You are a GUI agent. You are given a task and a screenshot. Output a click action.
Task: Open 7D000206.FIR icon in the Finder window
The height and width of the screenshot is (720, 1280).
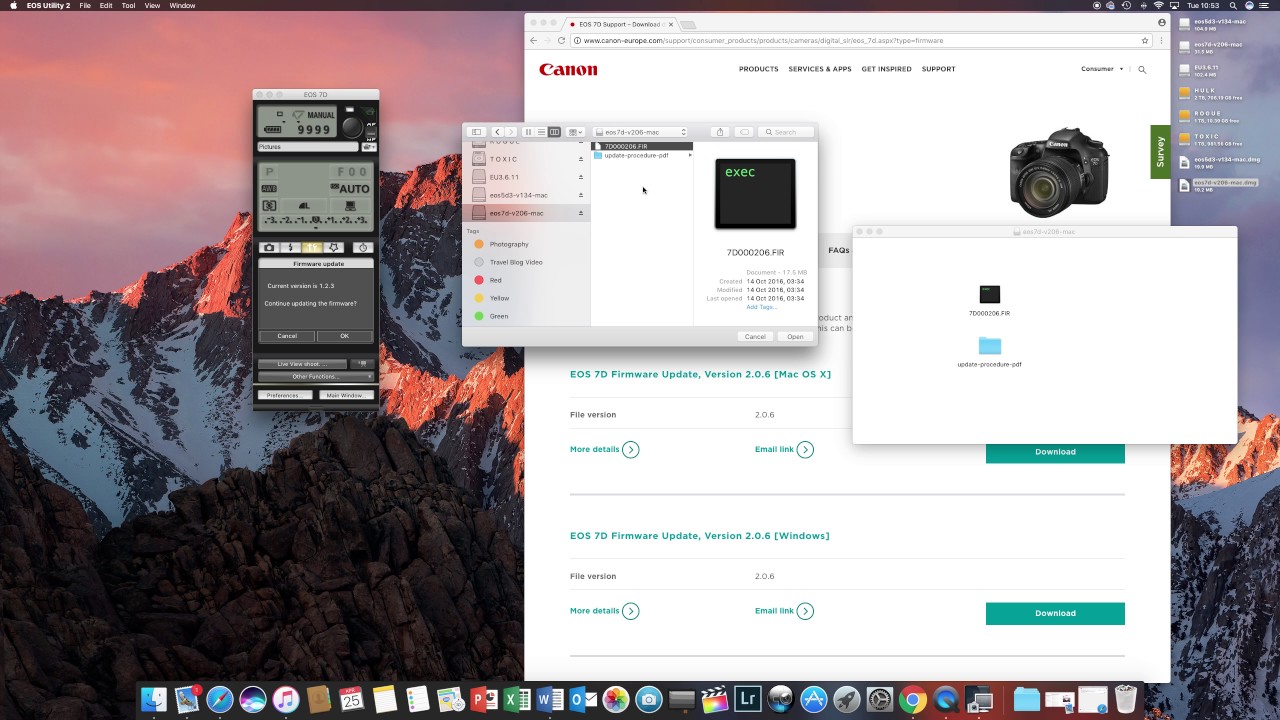click(x=989, y=294)
